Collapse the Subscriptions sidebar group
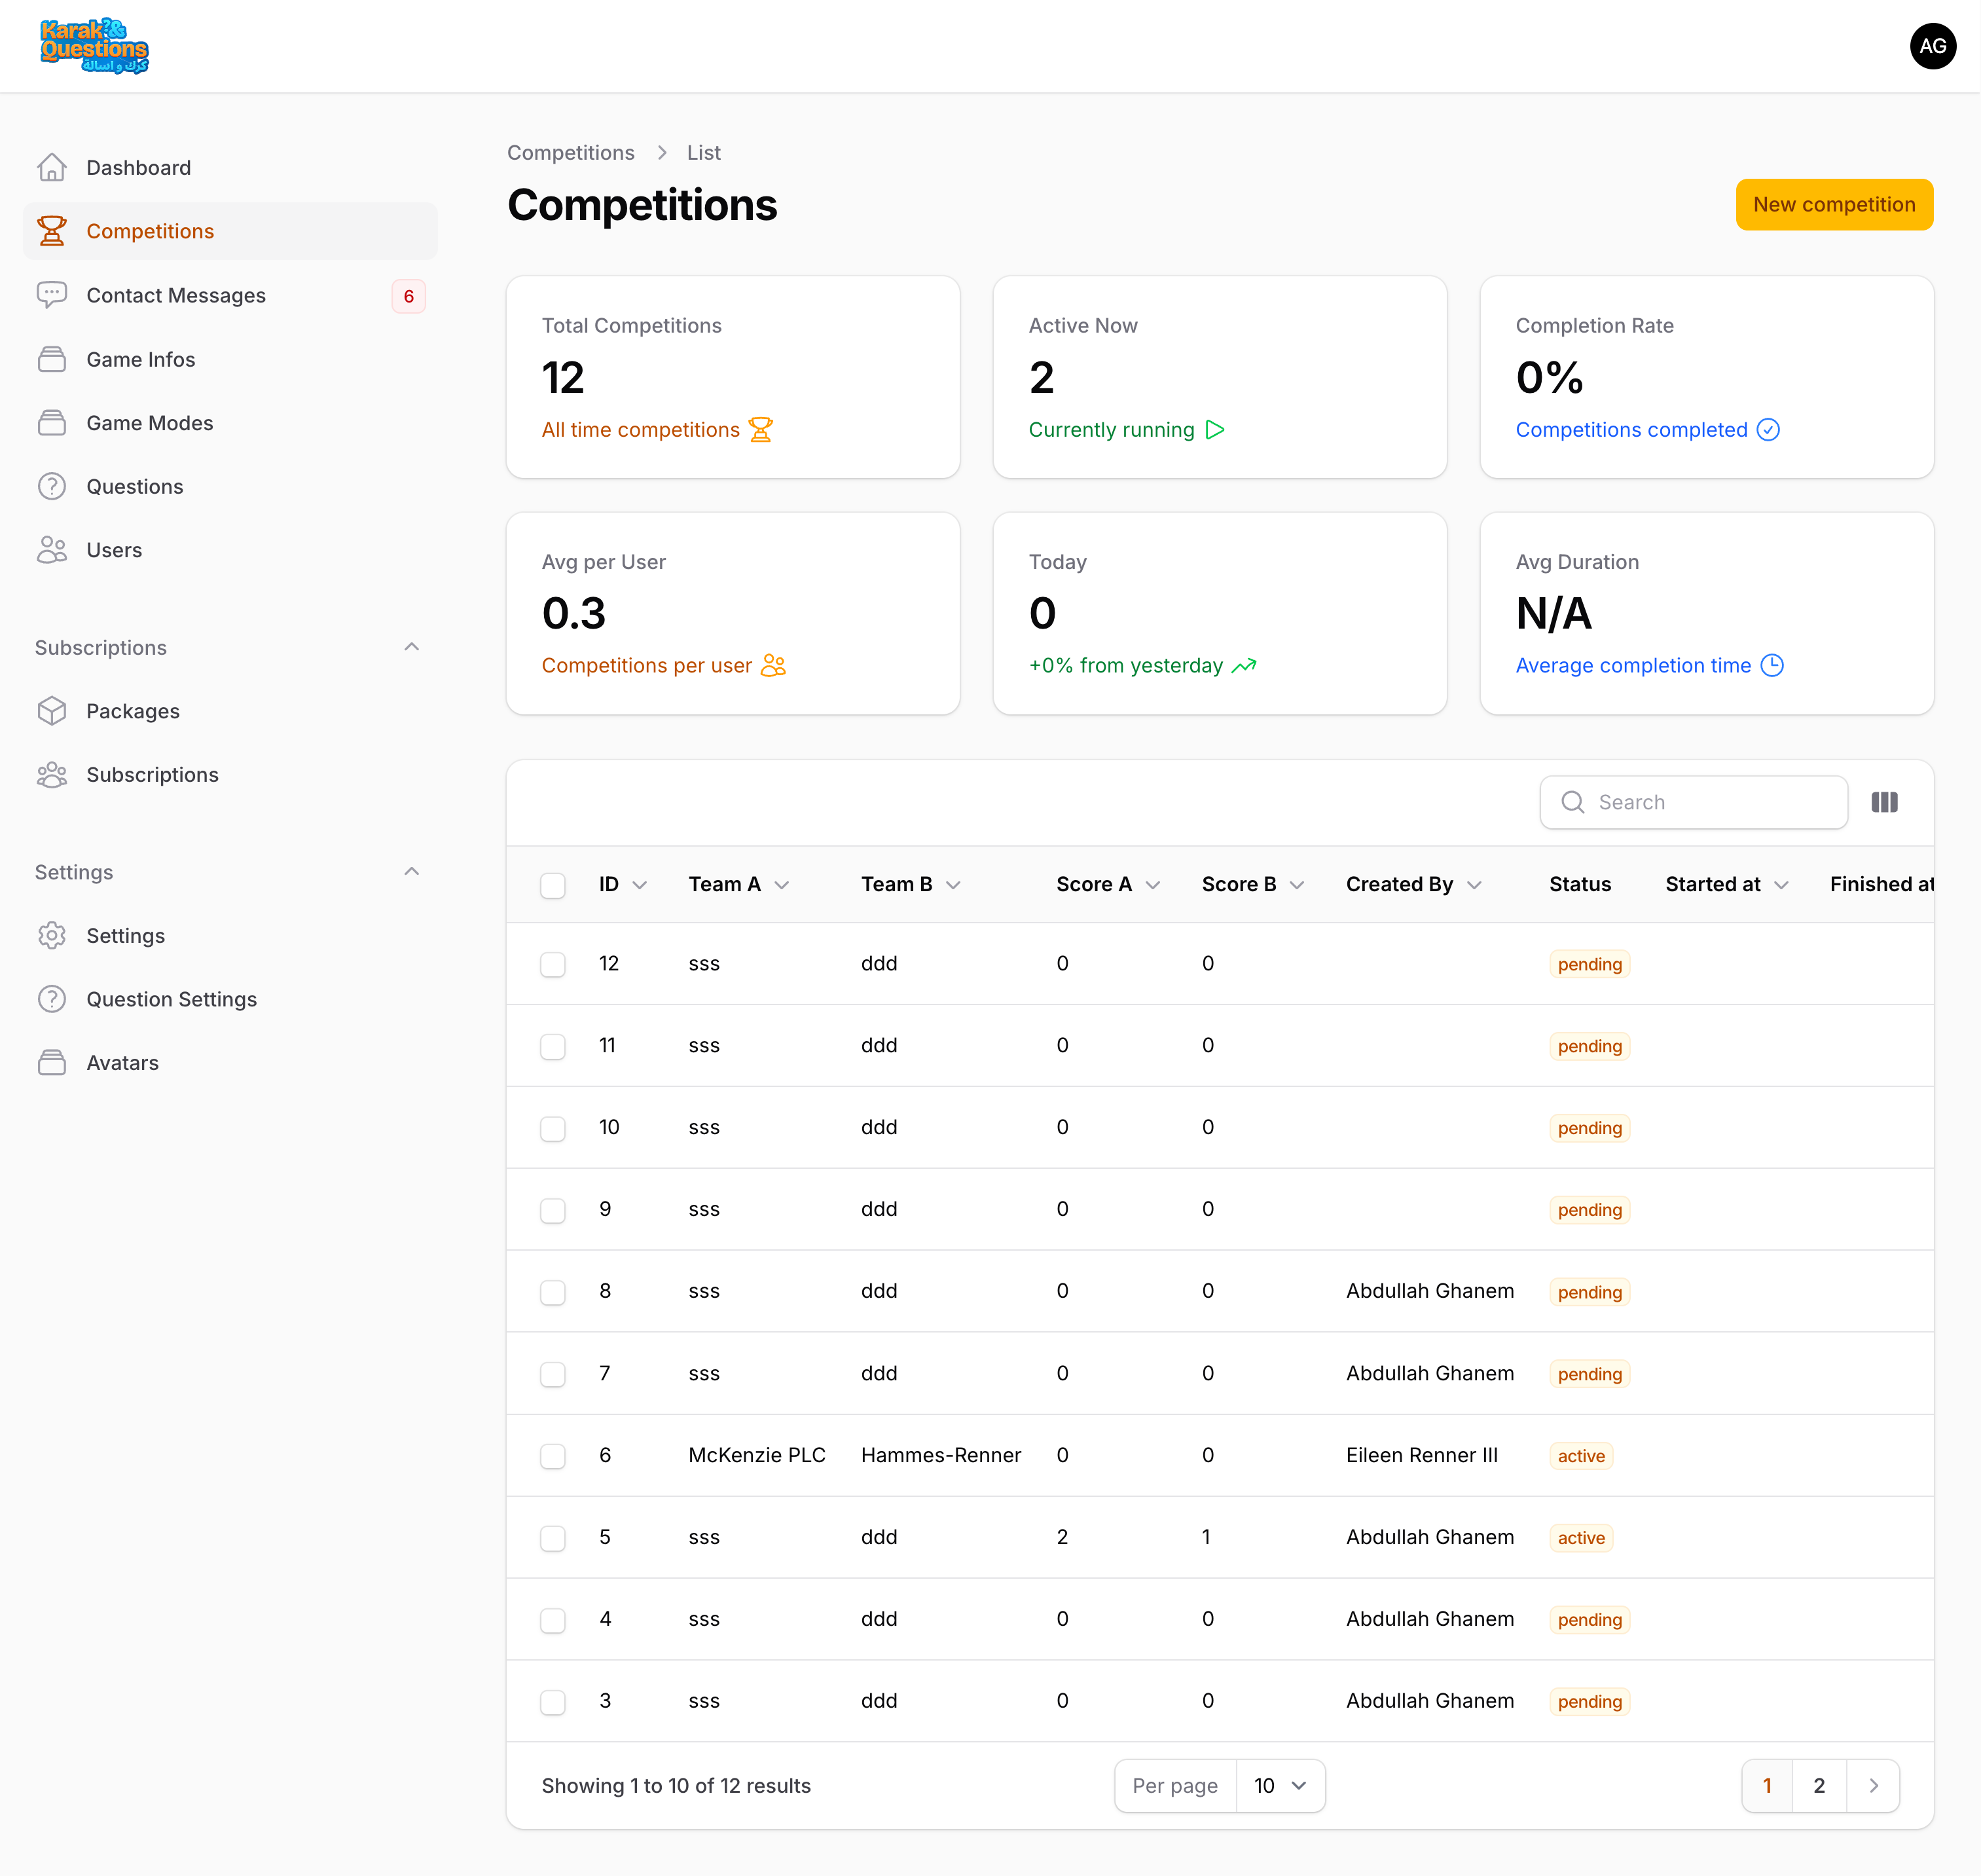The width and height of the screenshot is (1981, 1876). (411, 647)
